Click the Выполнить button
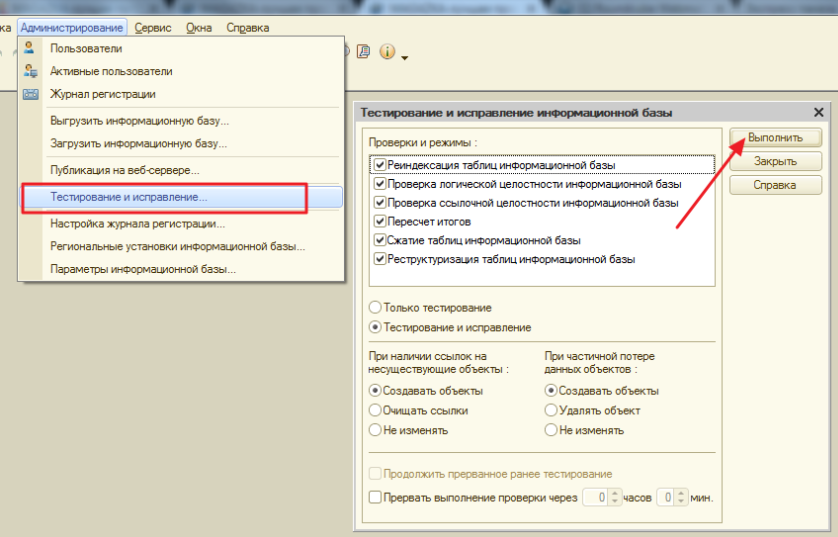838x537 pixels. [x=775, y=137]
